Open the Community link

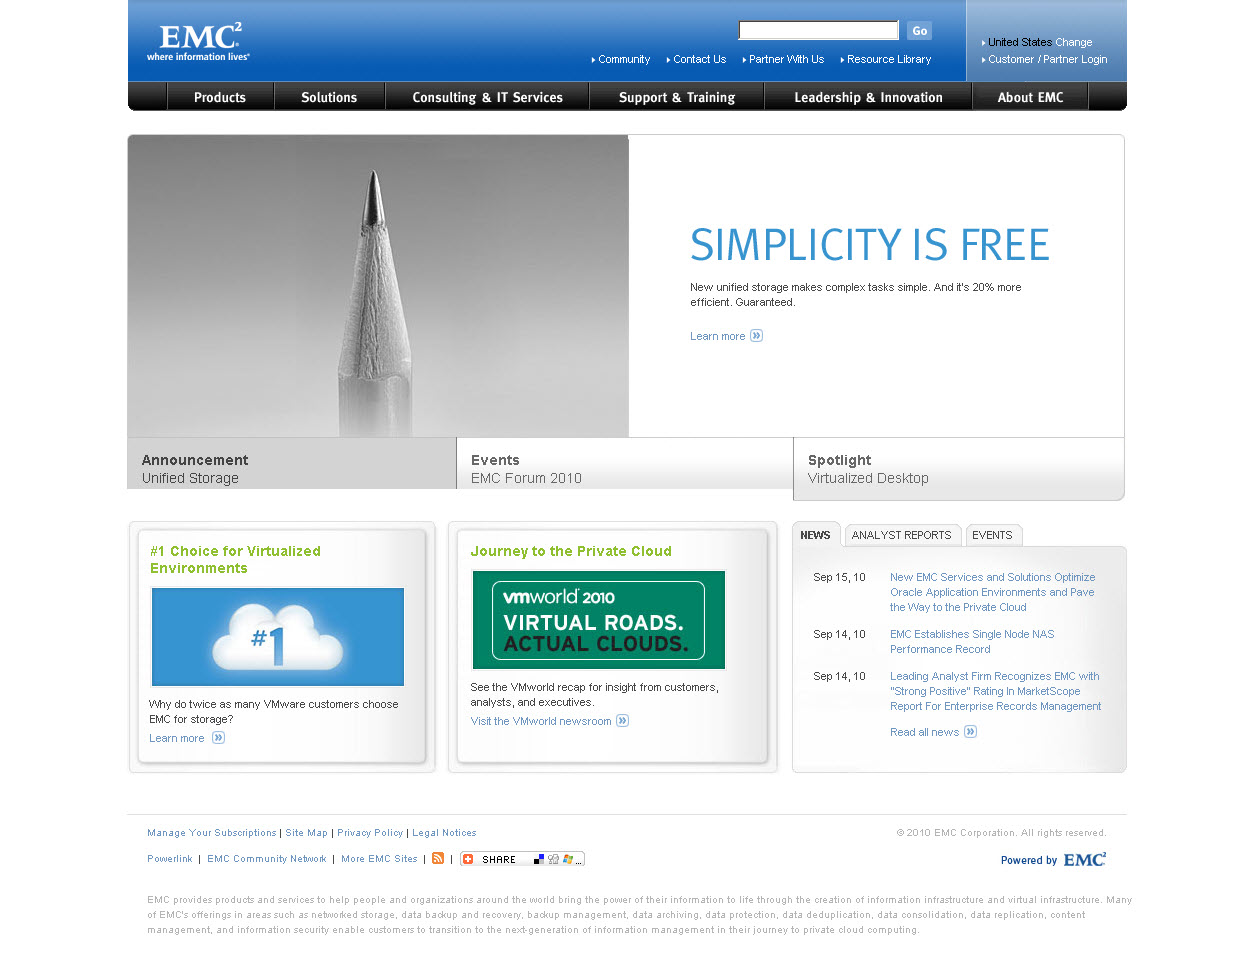pos(624,60)
